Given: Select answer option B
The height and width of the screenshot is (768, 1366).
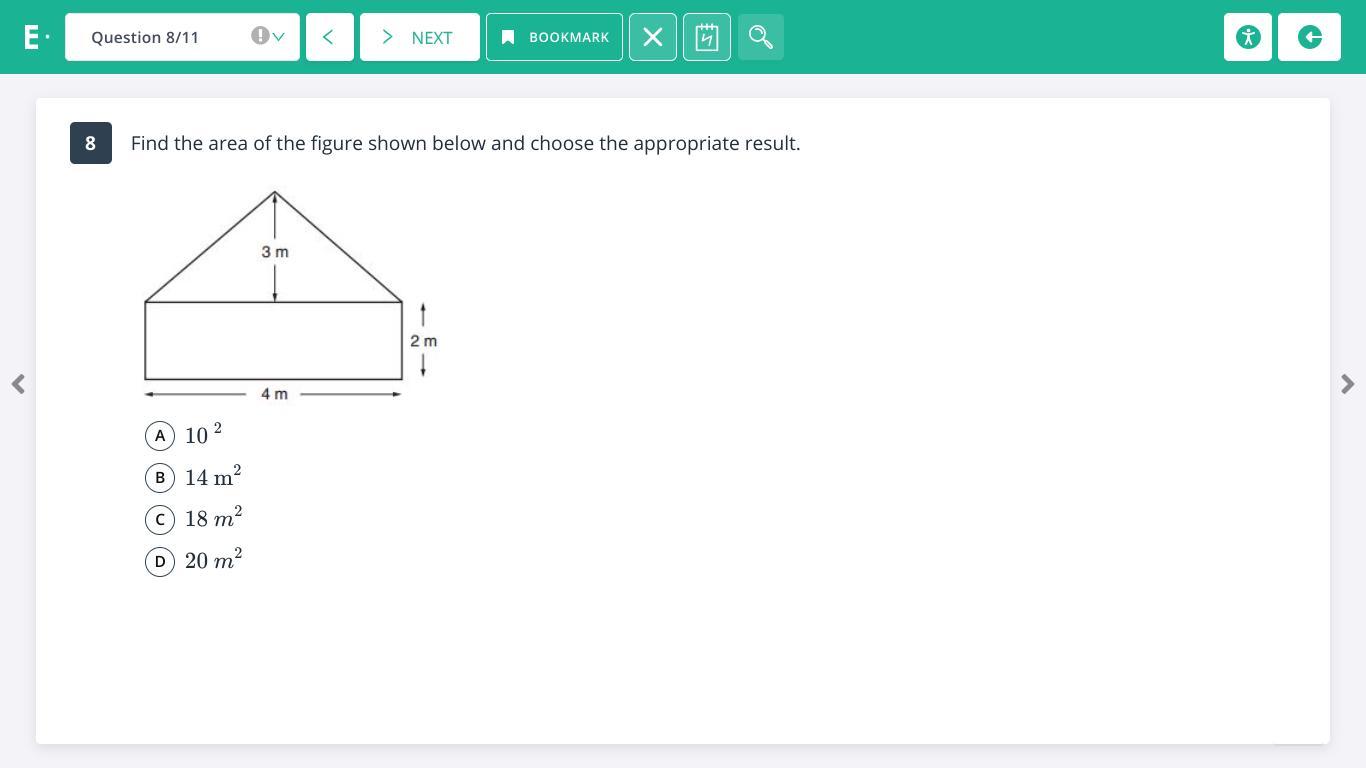Looking at the screenshot, I should tap(160, 478).
